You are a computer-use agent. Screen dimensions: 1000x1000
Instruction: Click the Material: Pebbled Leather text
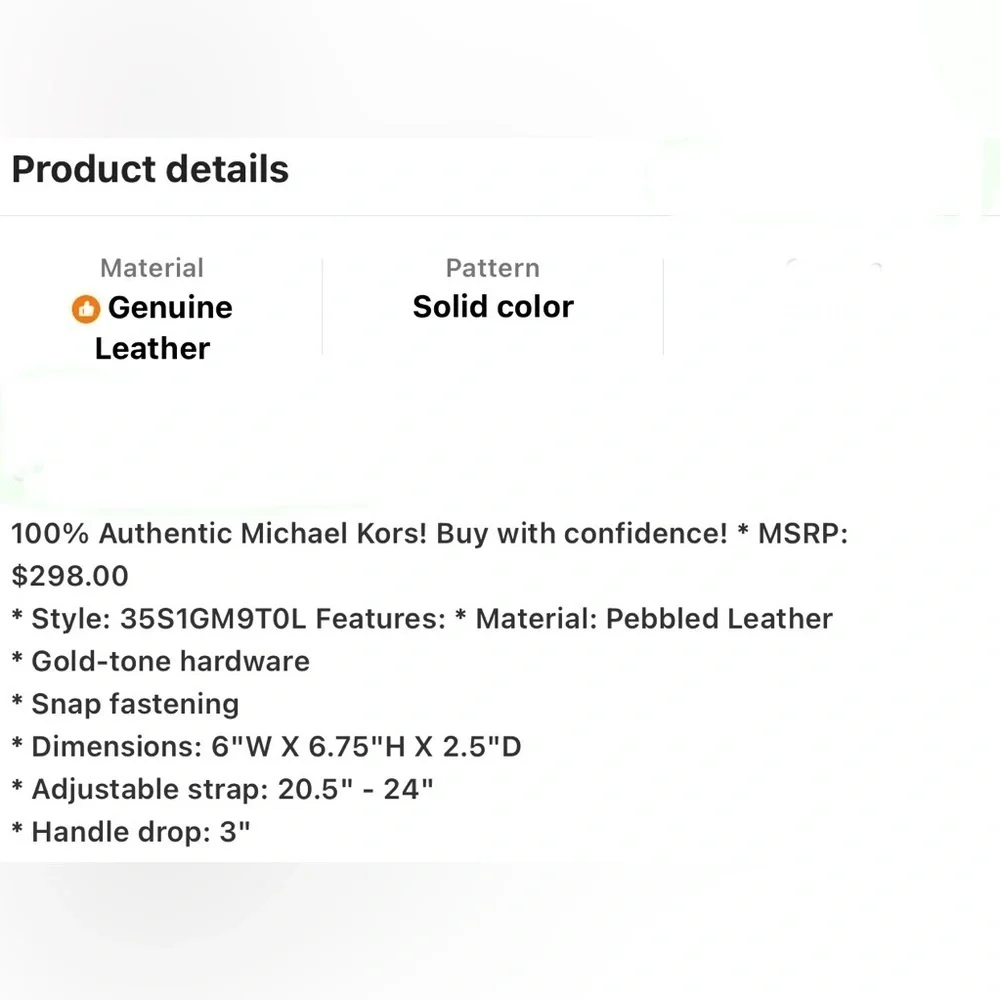tap(654, 619)
